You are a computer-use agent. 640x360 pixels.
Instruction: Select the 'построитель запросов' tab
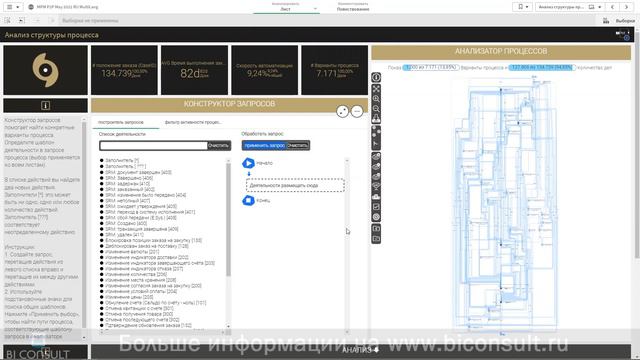[x=121, y=122]
